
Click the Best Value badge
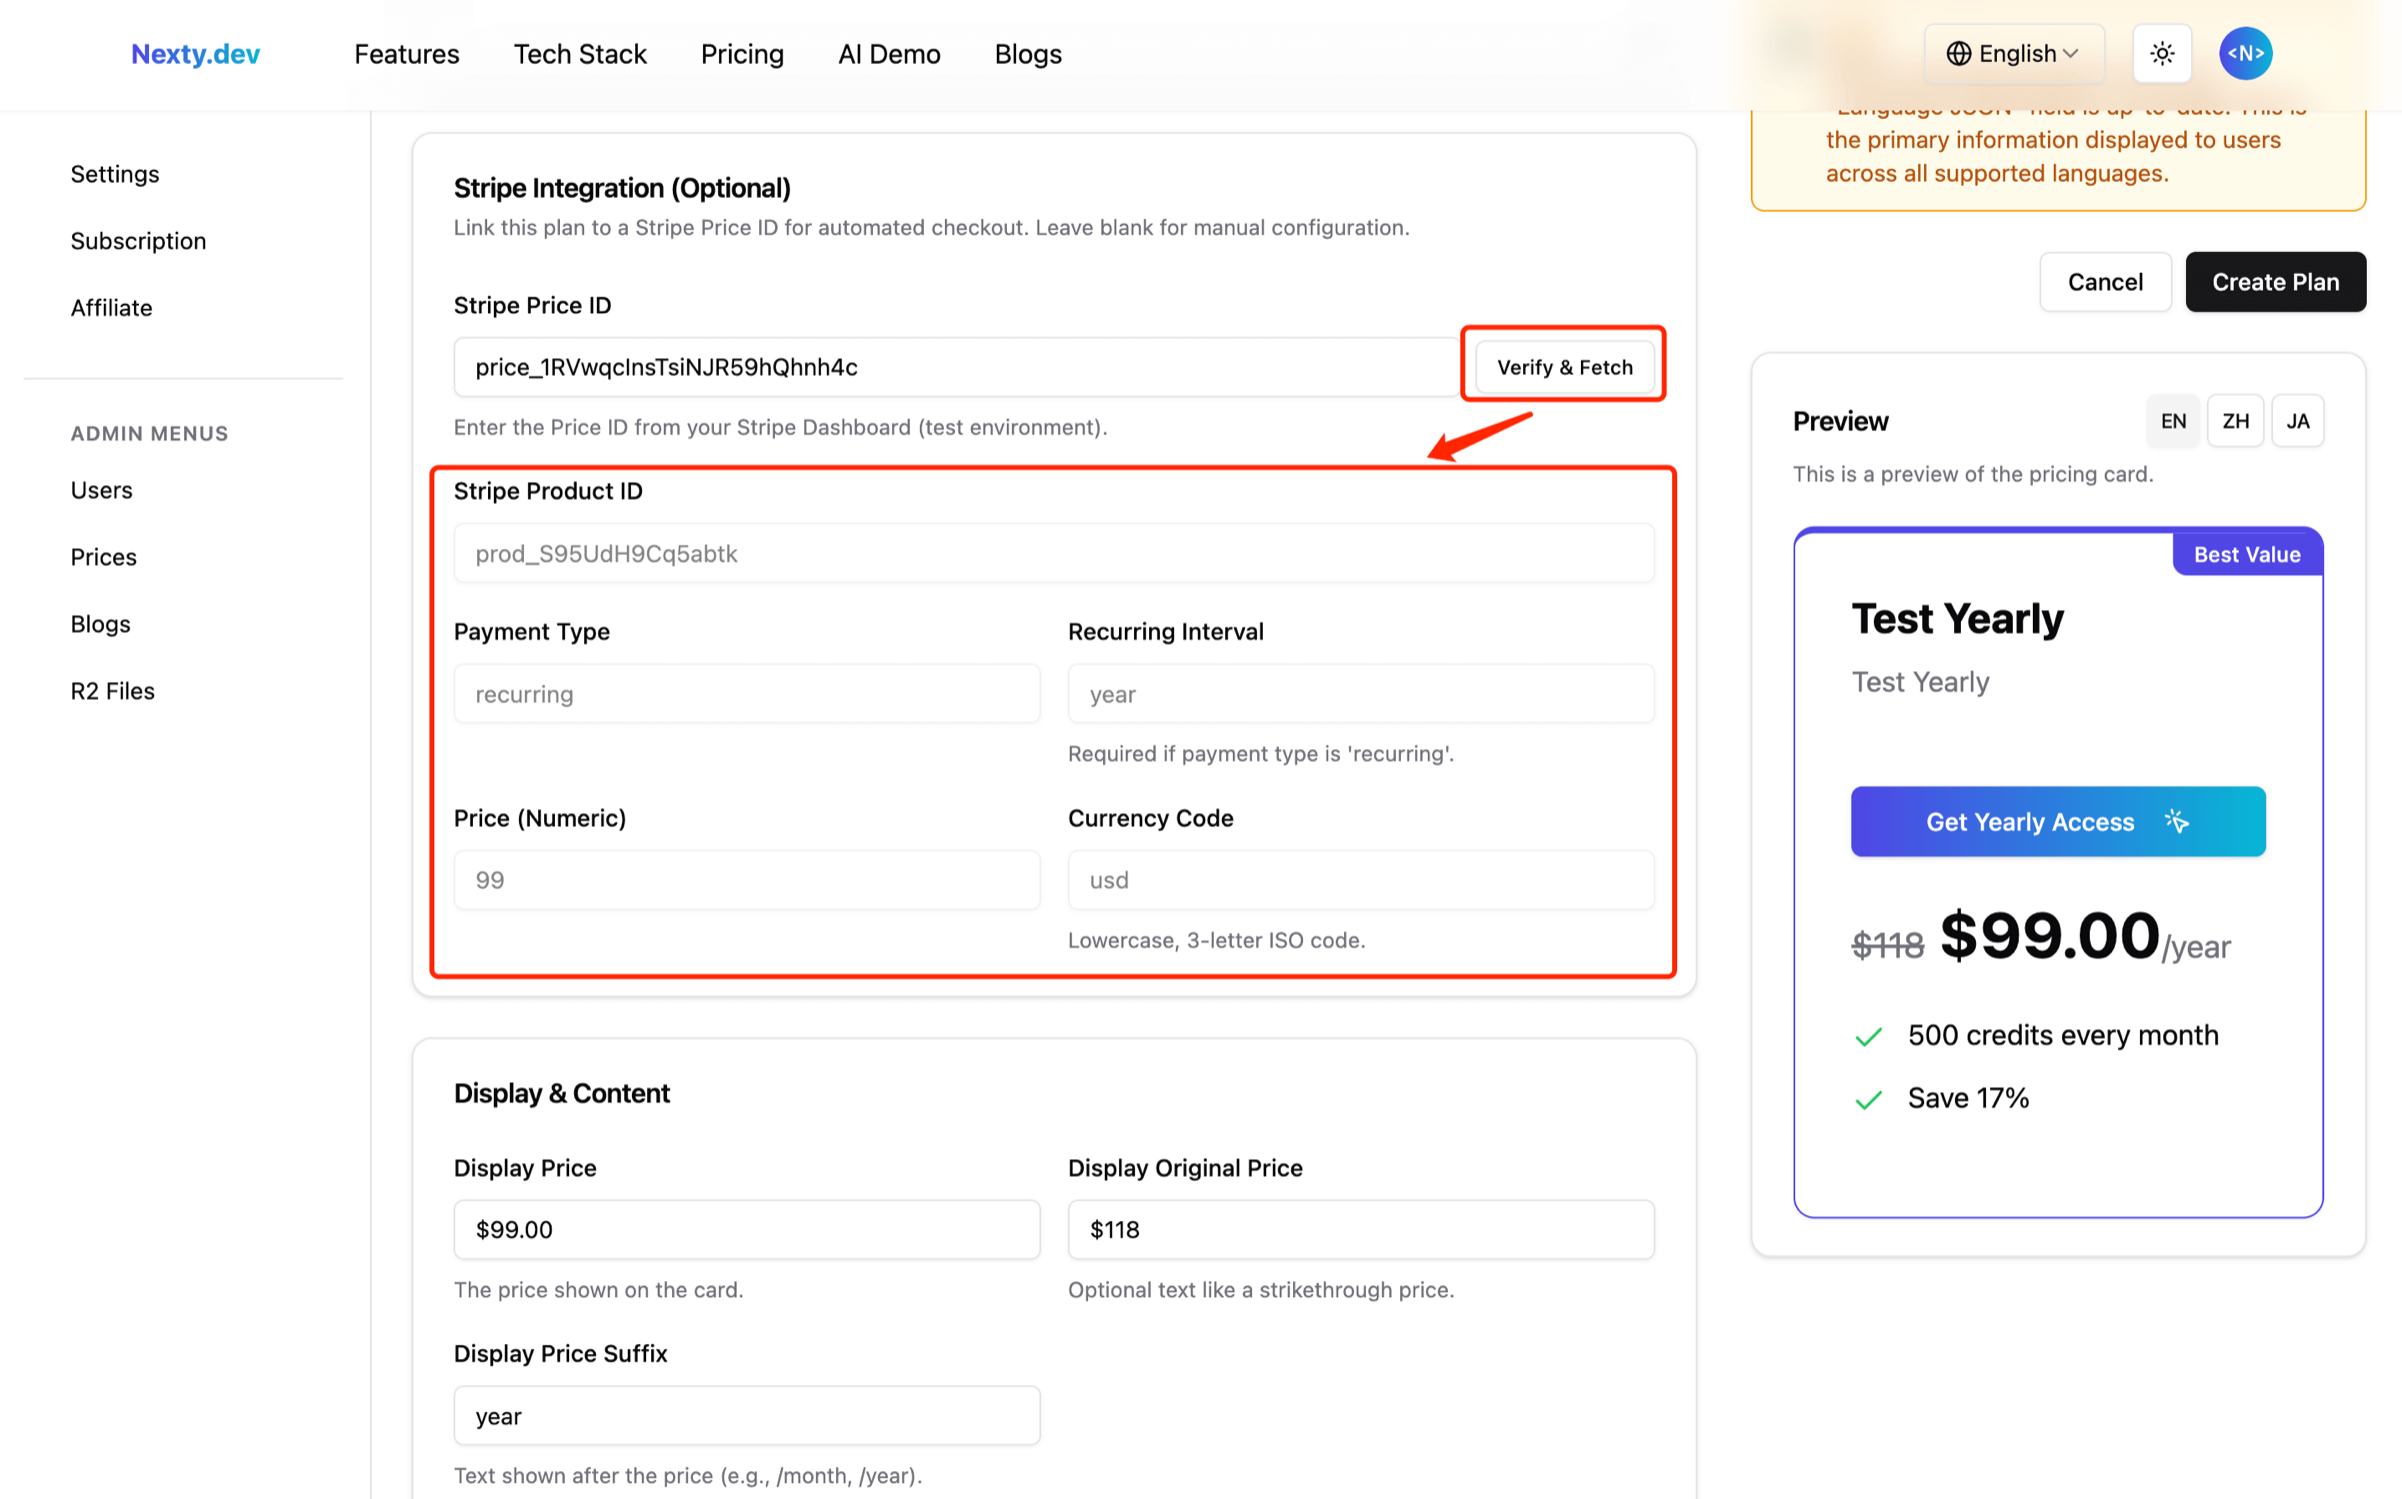tap(2246, 554)
